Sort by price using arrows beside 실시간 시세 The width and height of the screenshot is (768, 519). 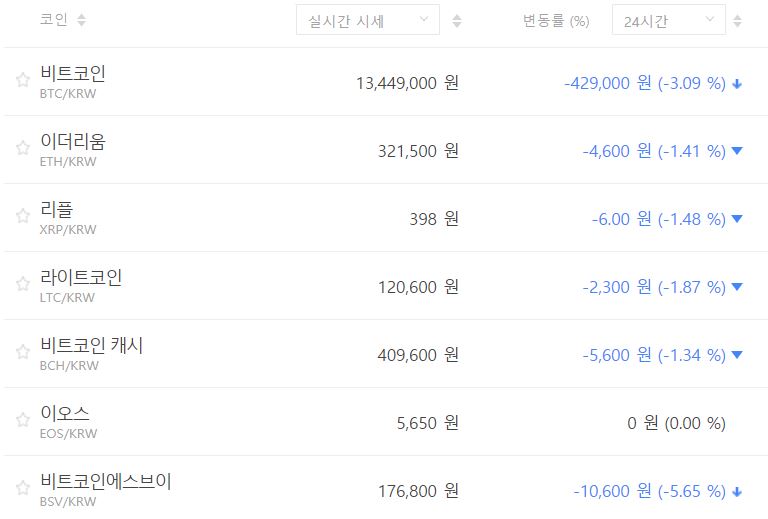pyautogui.click(x=457, y=21)
